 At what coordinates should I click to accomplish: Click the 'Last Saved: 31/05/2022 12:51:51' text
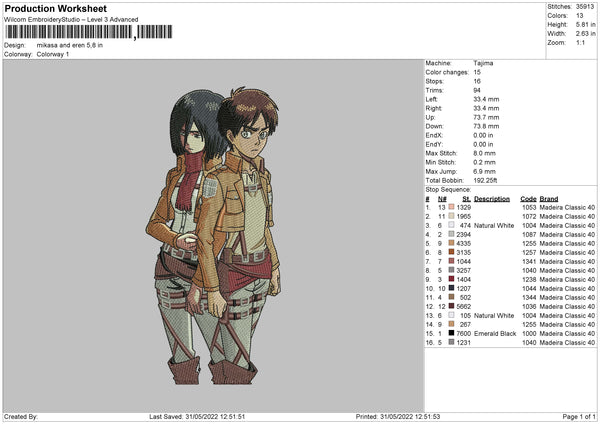coord(197,416)
